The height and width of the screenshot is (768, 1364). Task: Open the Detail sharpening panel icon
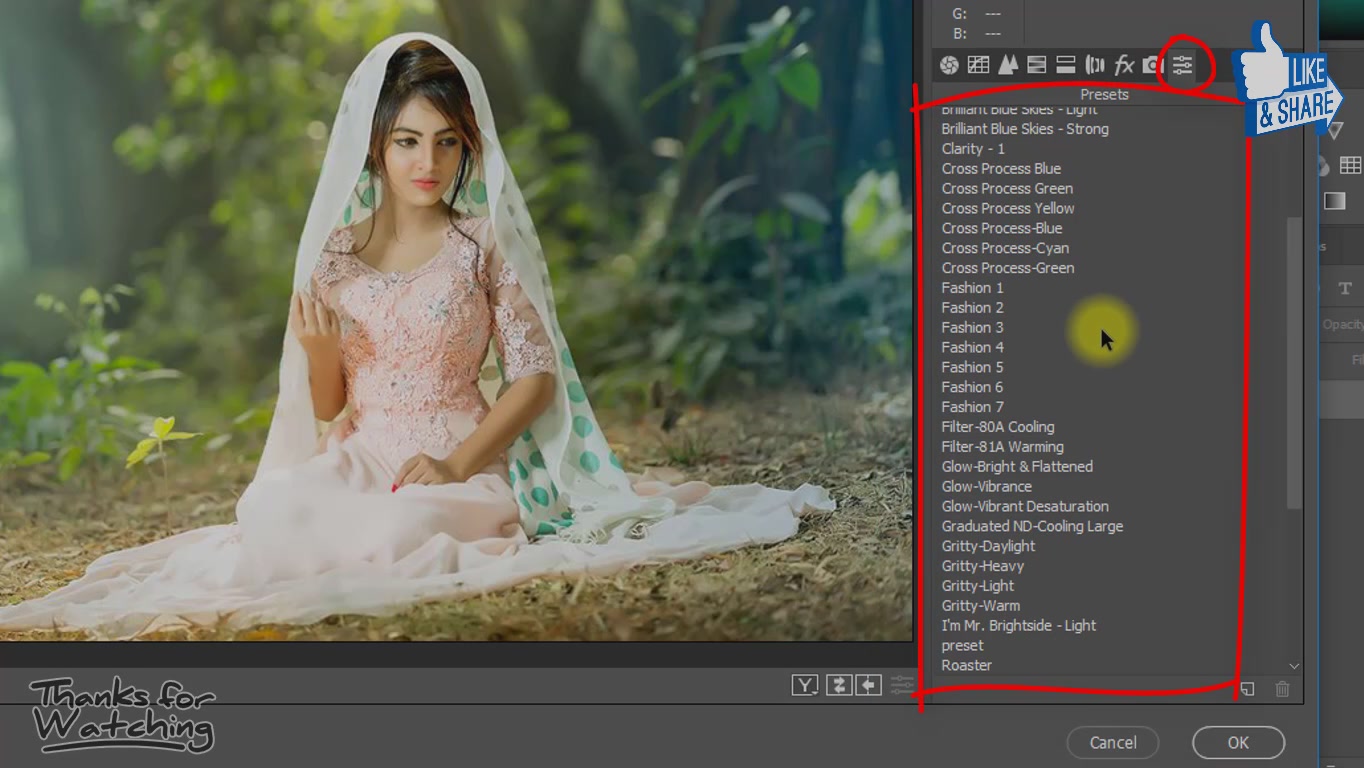(1007, 65)
